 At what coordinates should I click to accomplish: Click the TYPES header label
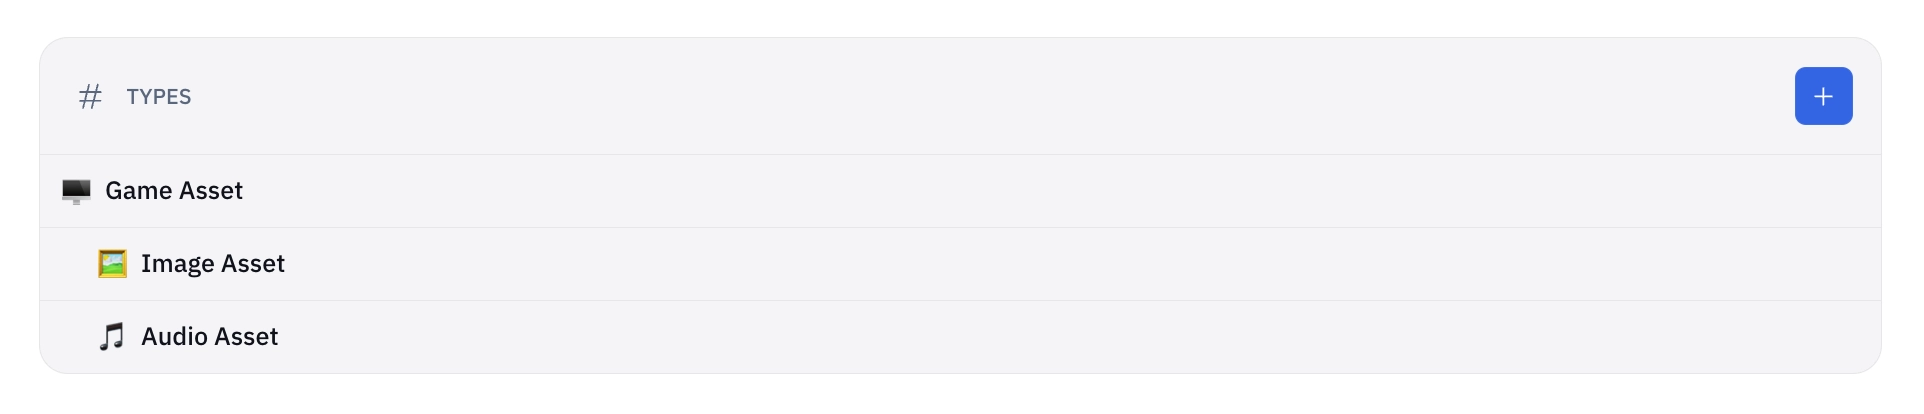[x=159, y=97]
